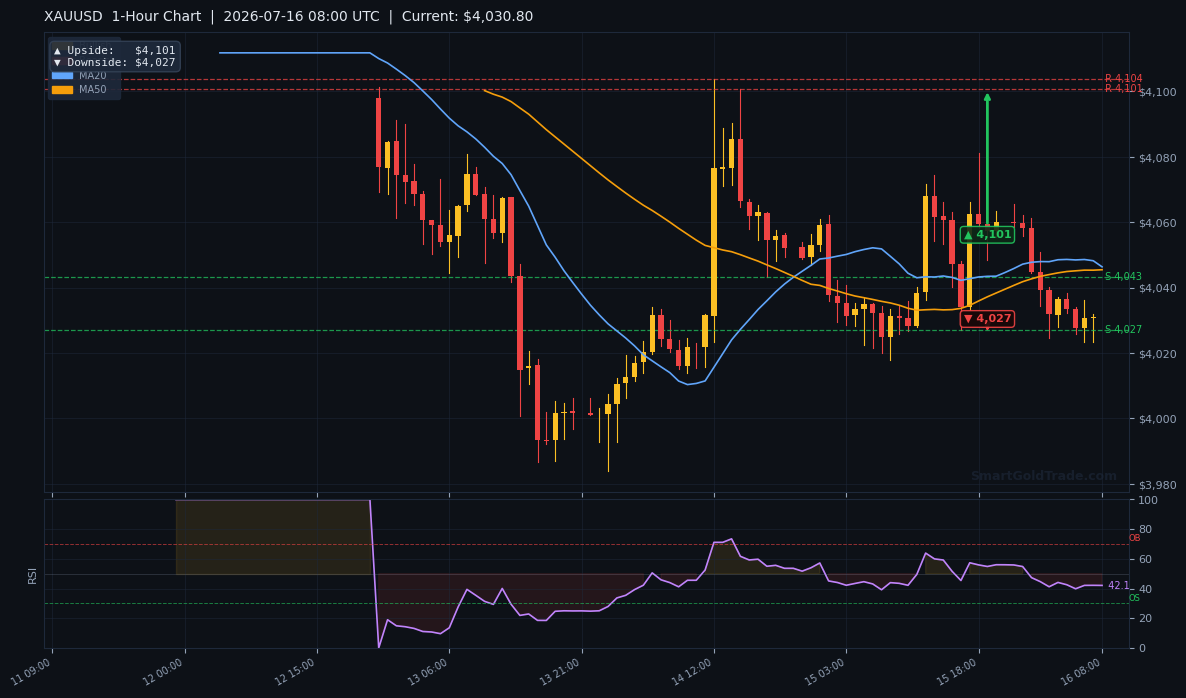This screenshot has width=1186, height=698.
Task: Click the green 4,101 upside target tag
Action: [987, 234]
